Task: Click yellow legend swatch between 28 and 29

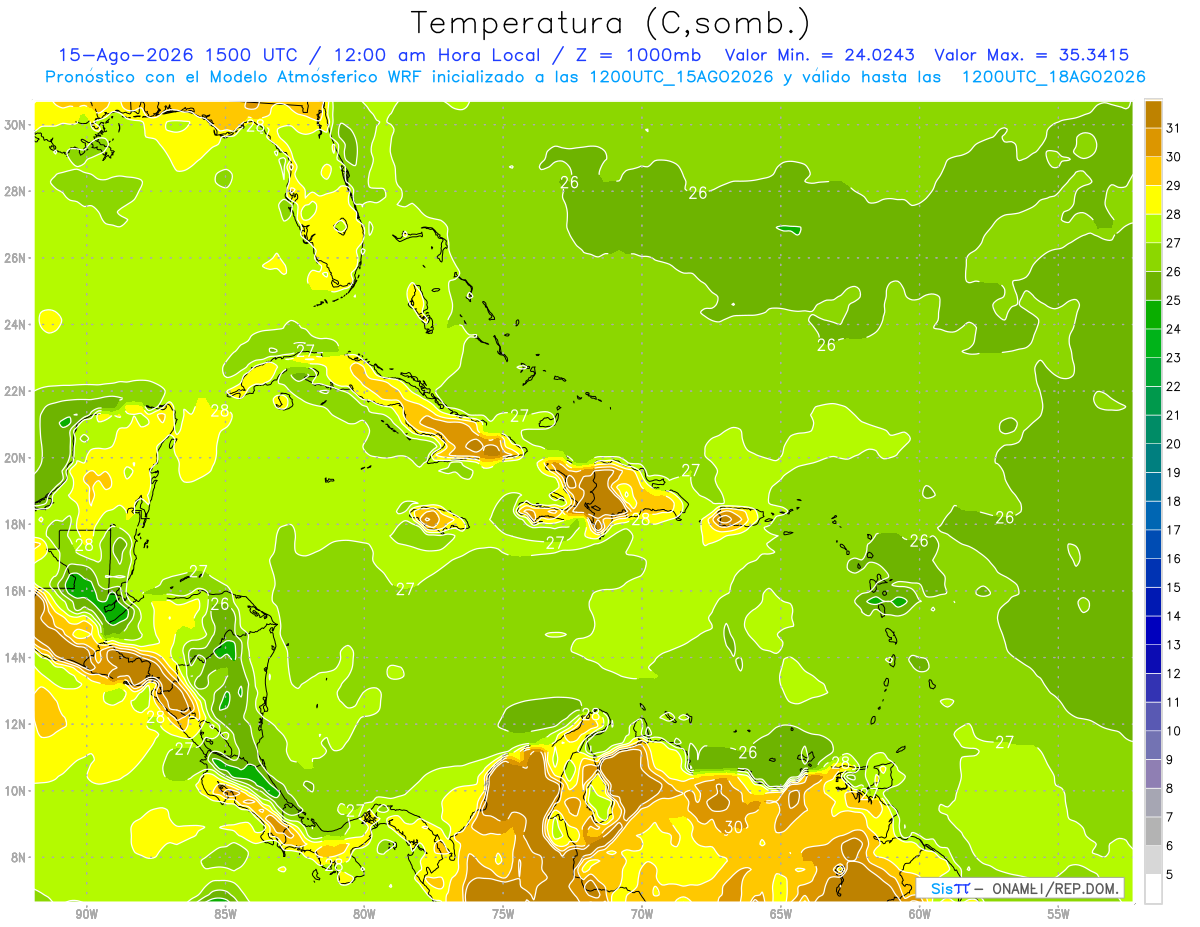Action: [x=1153, y=200]
